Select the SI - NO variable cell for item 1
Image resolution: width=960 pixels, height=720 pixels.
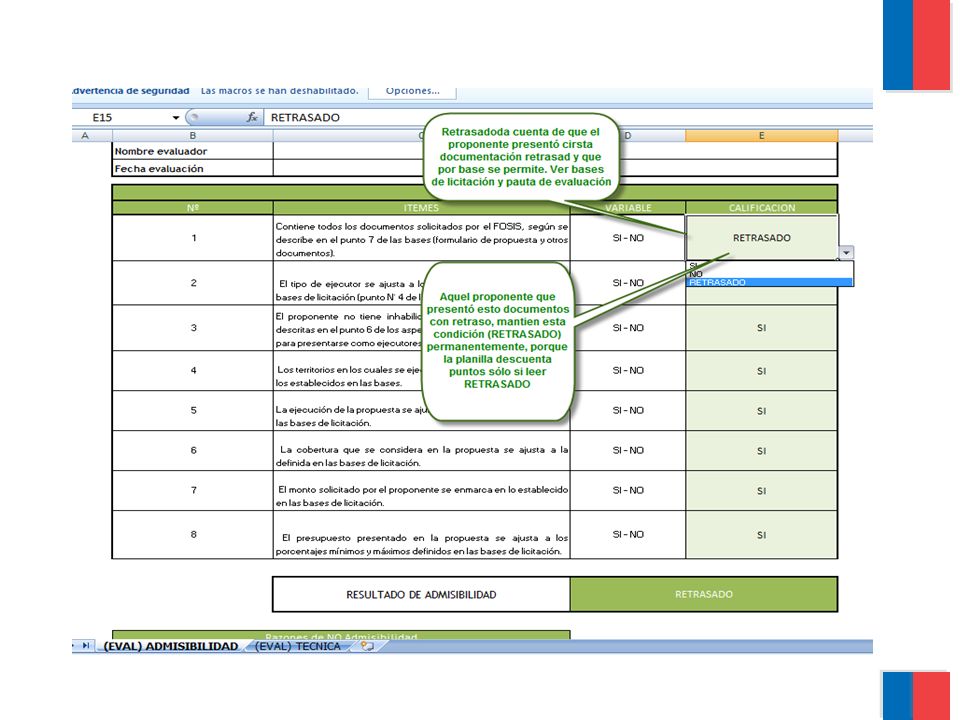pyautogui.click(x=628, y=238)
